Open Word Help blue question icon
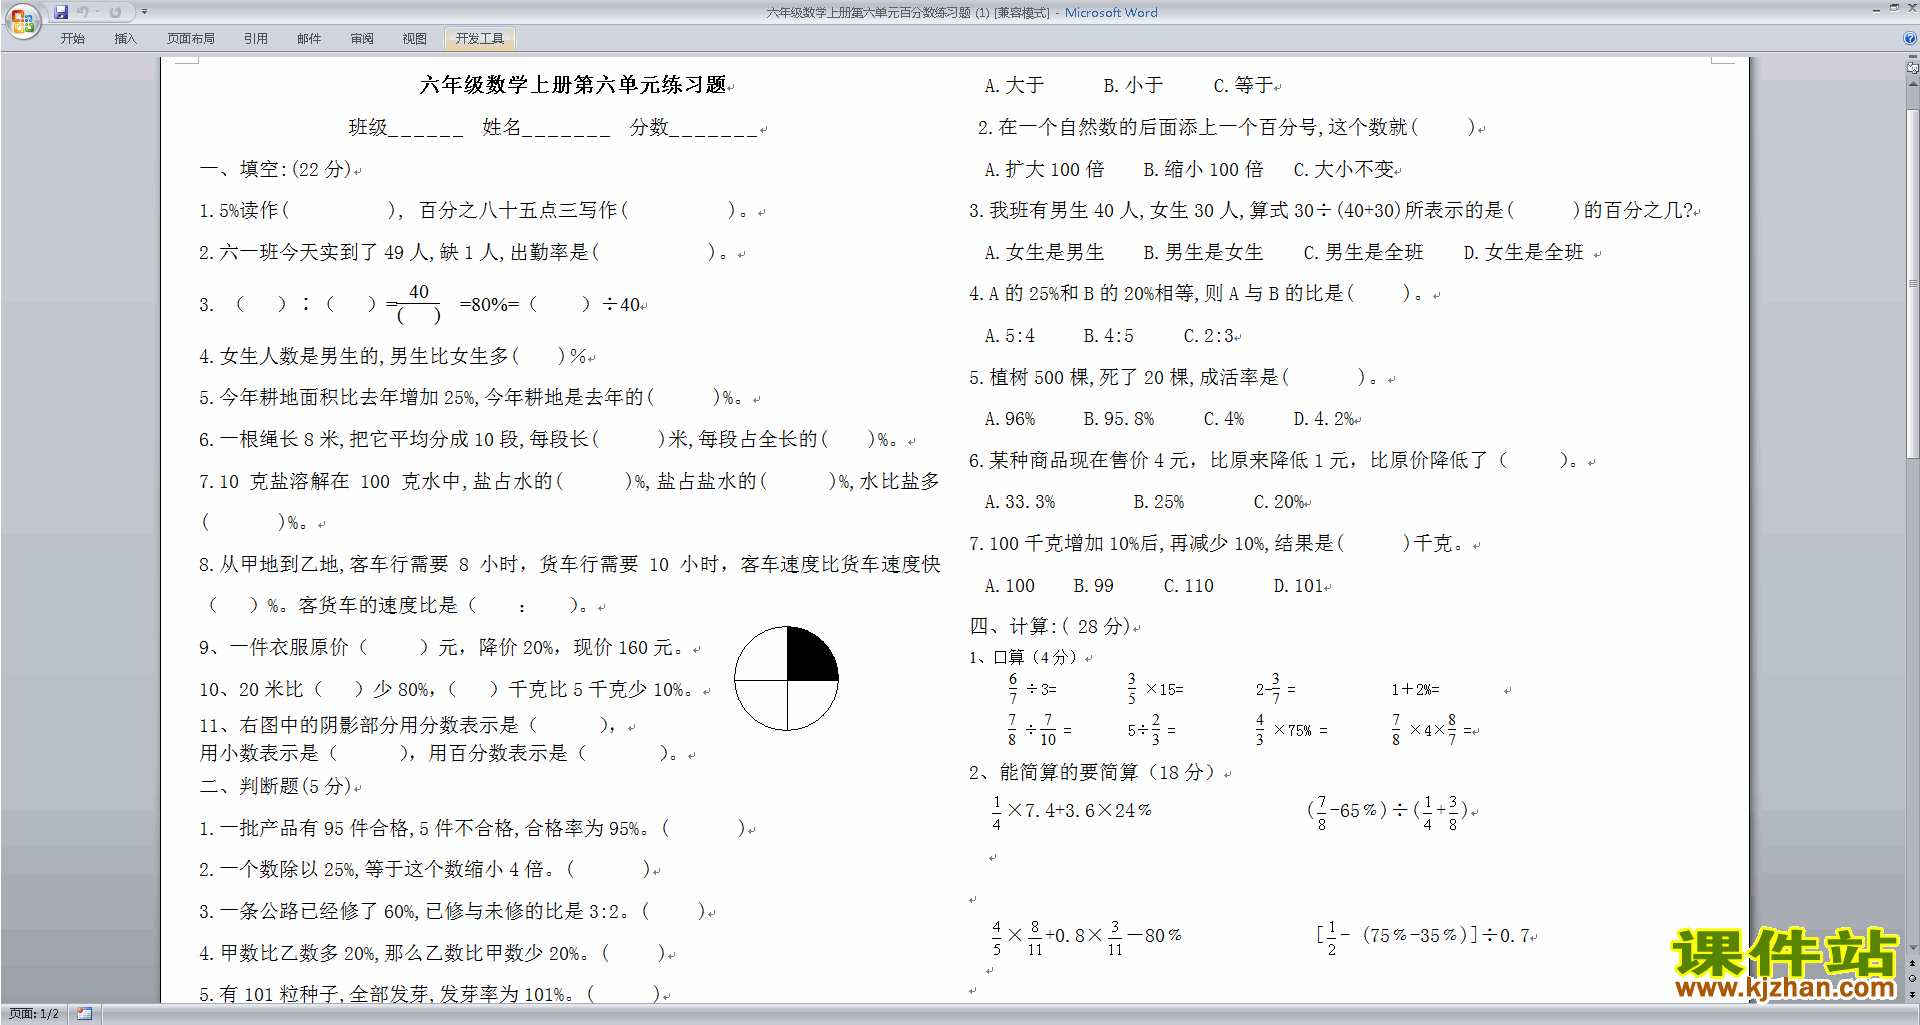The image size is (1920, 1025). click(1910, 38)
